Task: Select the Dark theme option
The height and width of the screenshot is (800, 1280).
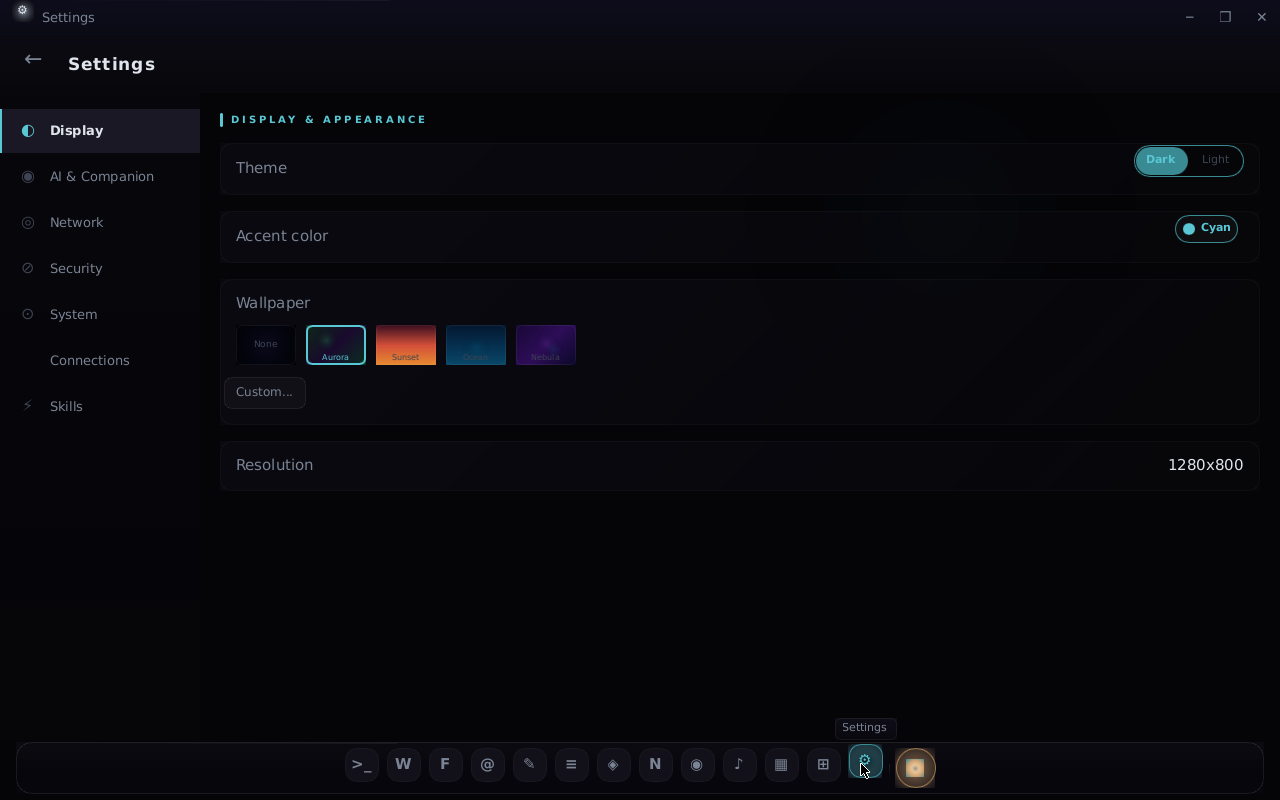Action: 1161,160
